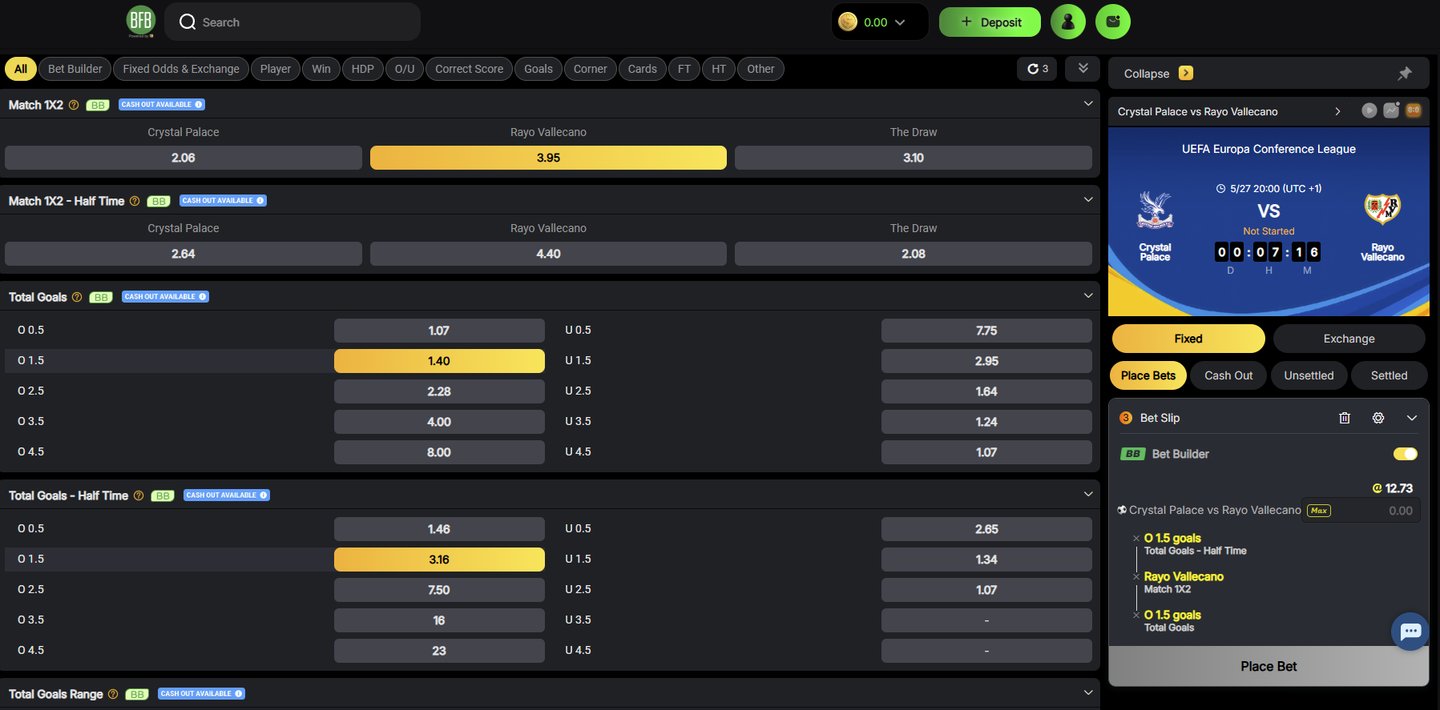
Task: Switch to the Exchange tab
Action: pos(1349,339)
